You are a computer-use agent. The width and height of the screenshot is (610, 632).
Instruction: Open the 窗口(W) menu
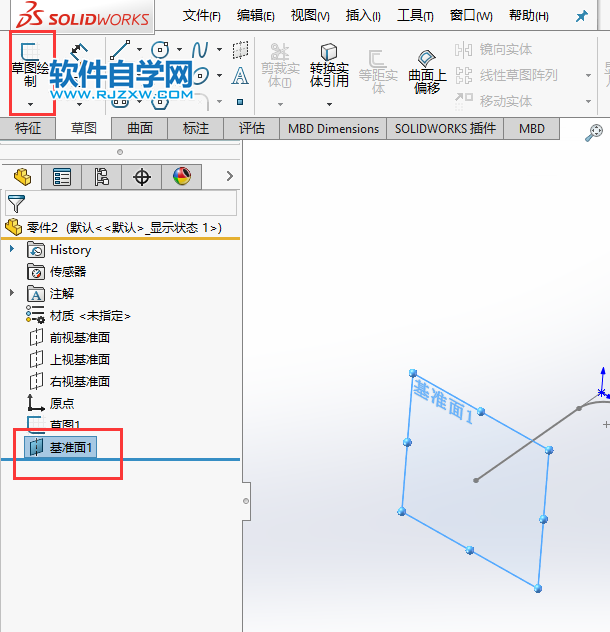pos(471,16)
